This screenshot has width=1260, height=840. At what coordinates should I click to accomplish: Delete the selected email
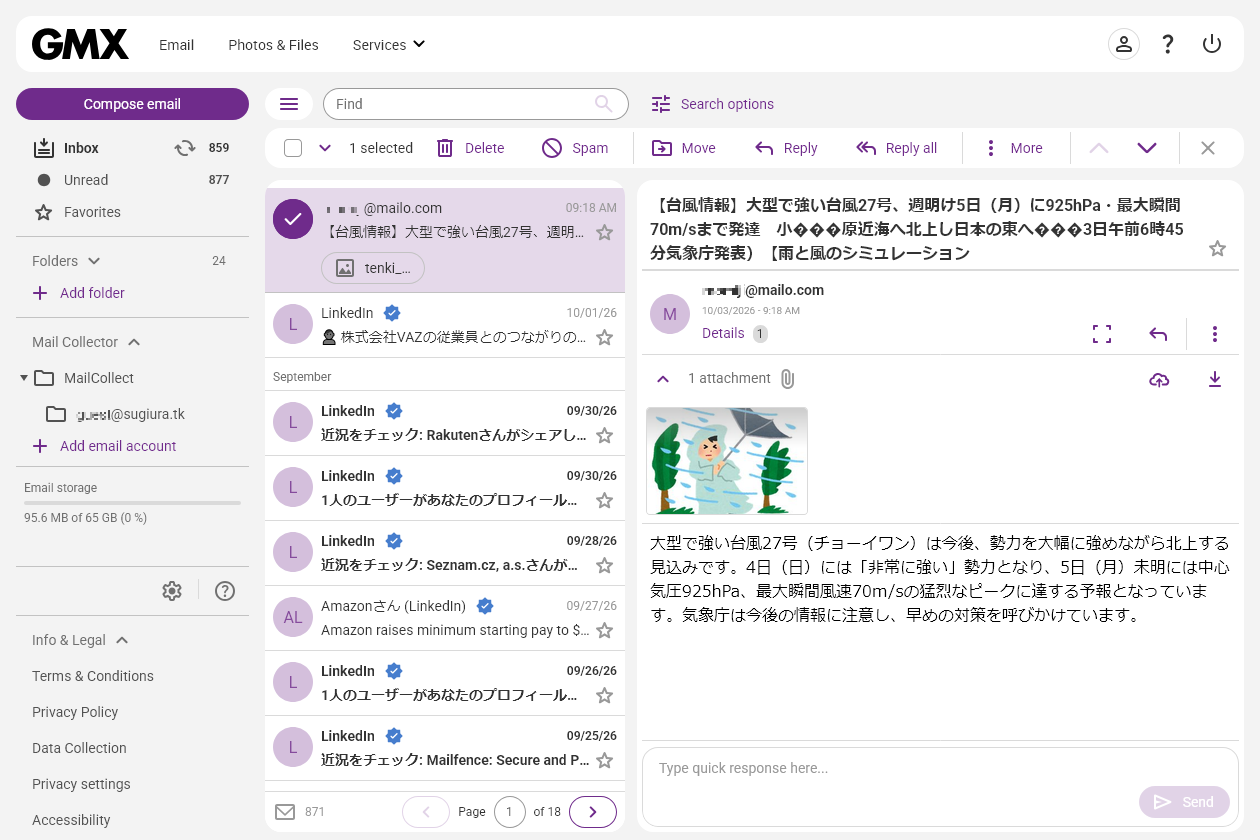(x=470, y=148)
